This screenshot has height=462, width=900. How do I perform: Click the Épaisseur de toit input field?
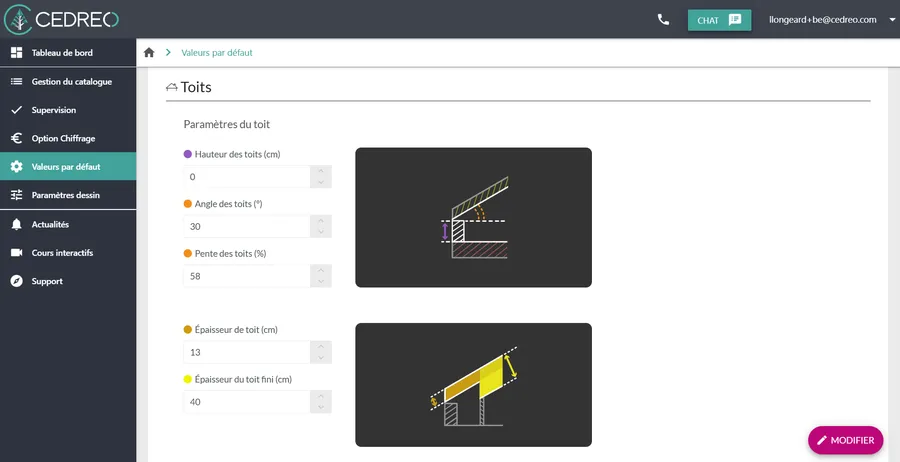click(245, 352)
